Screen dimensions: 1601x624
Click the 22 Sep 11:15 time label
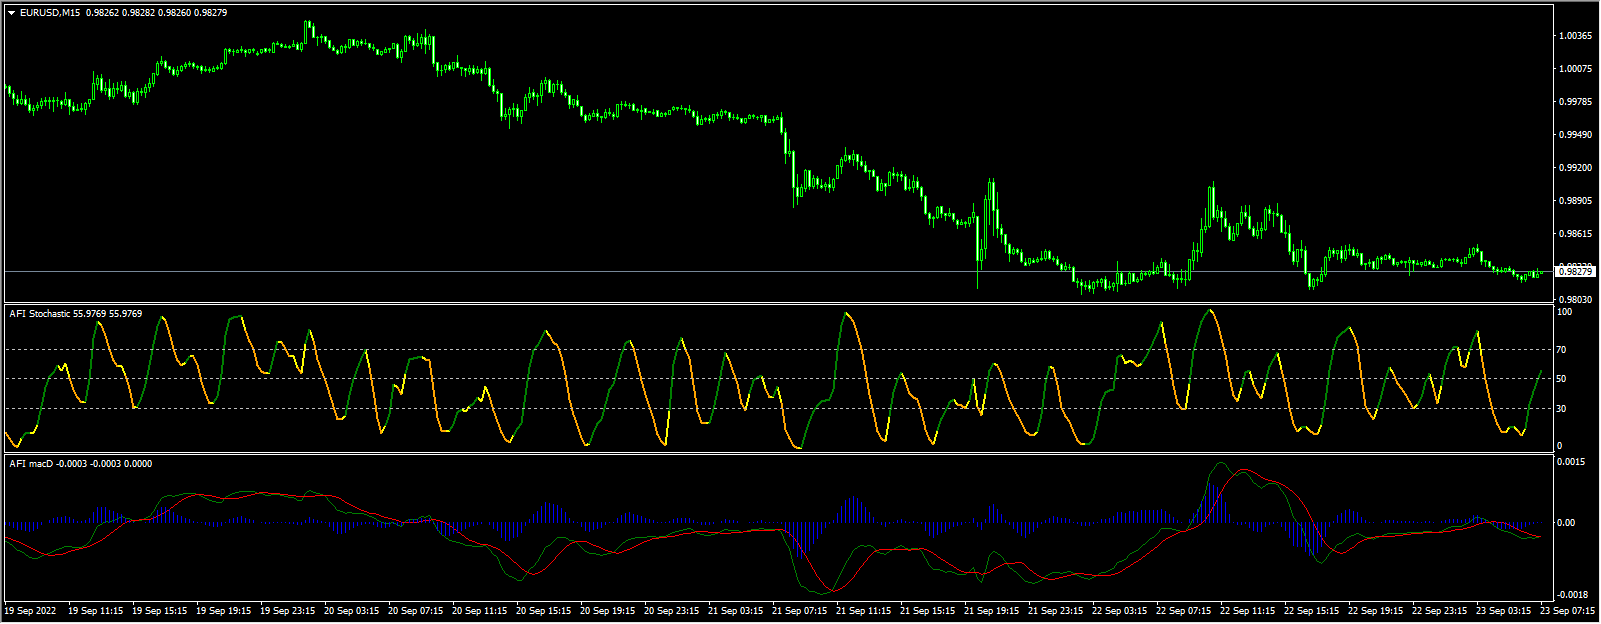[x=1249, y=610]
